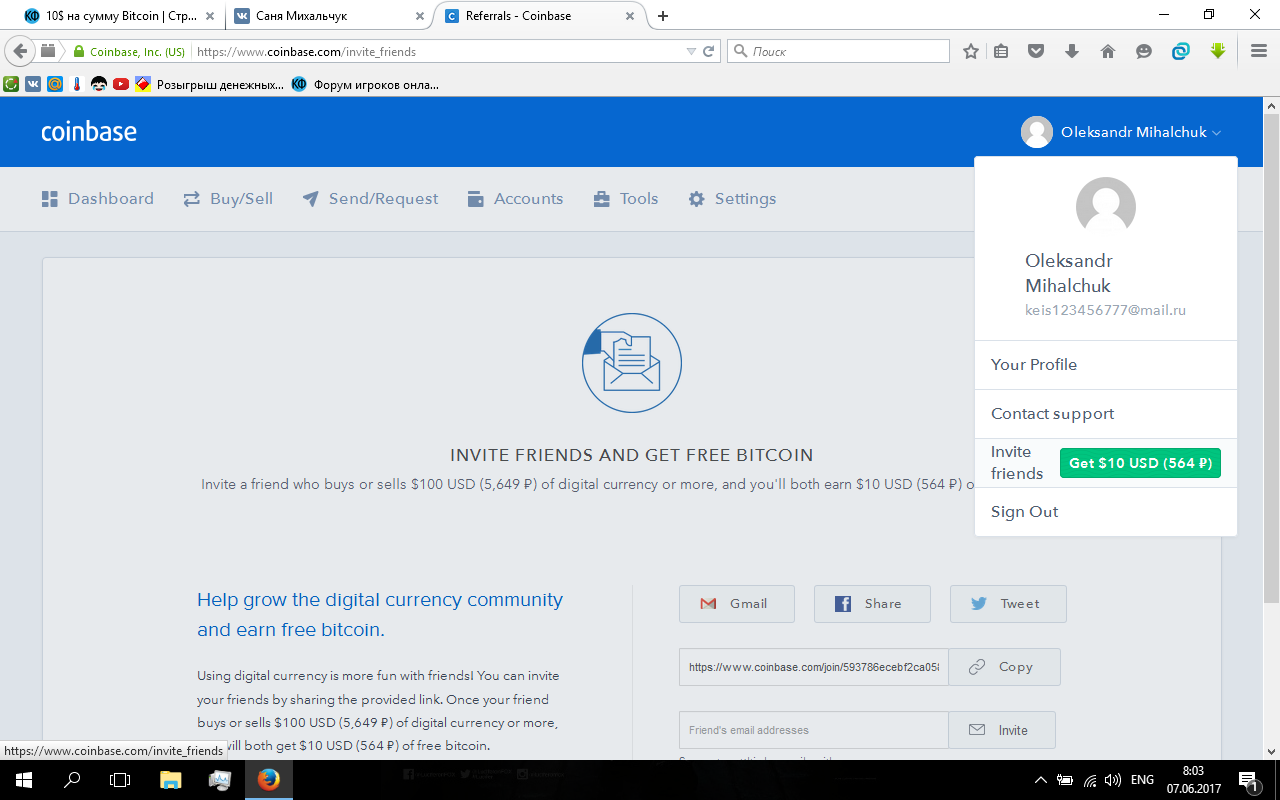The image size is (1280, 800).
Task: Click the Friend's email addresses field
Action: [x=814, y=730]
